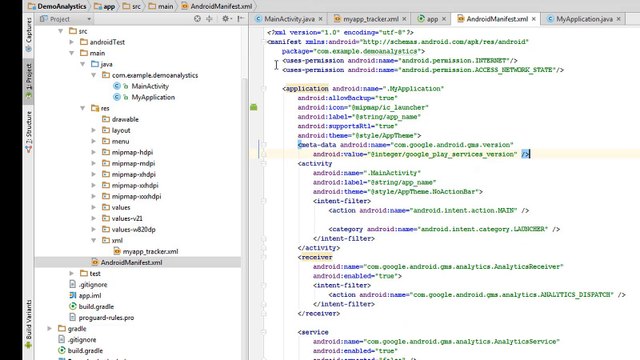Open the Captures side tab
This screenshot has width=640, height=360.
pyautogui.click(x=29, y=34)
